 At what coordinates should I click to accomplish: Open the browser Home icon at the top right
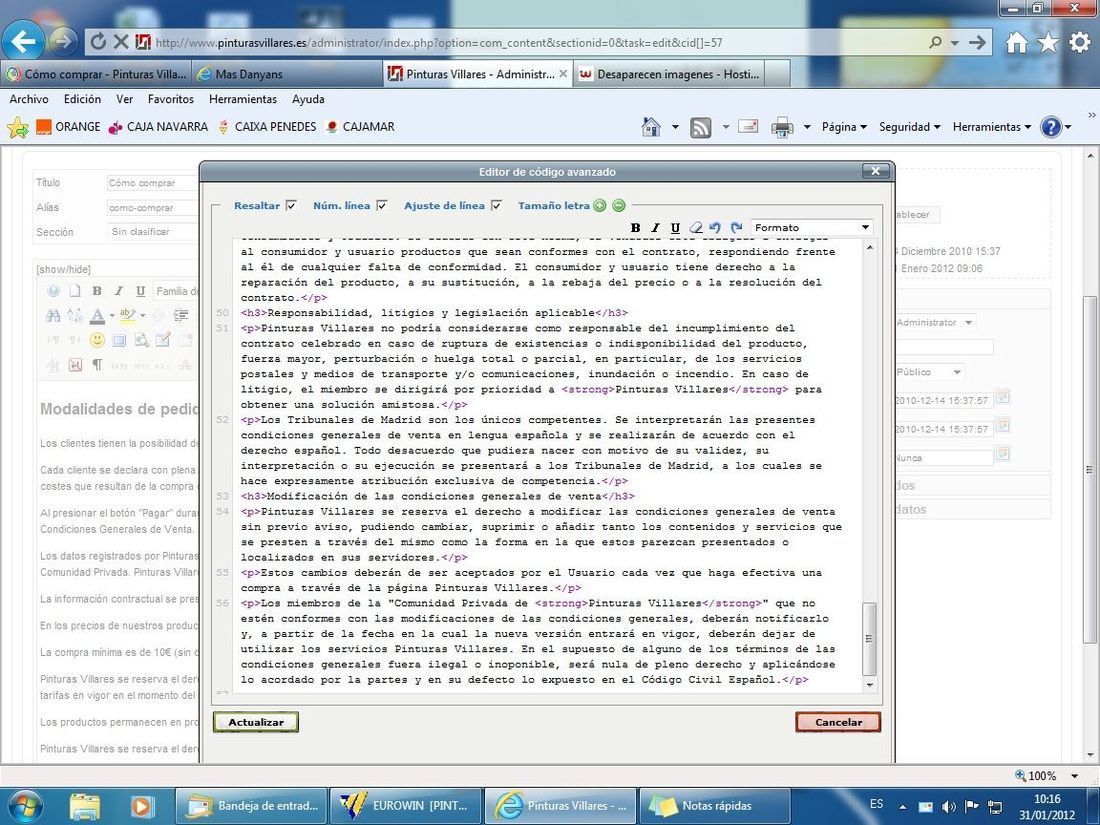click(x=1017, y=43)
